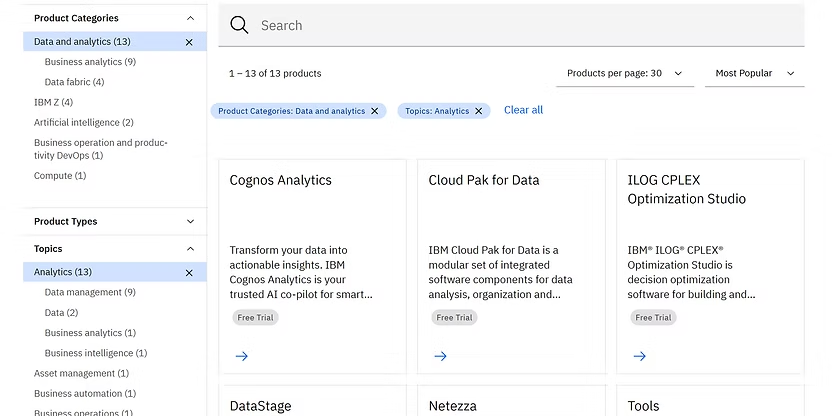Open the Products per page dropdown
This screenshot has width=834, height=416.
pos(625,73)
